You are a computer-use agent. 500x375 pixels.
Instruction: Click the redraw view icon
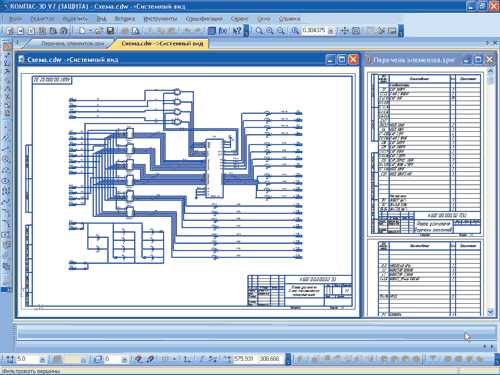coord(356,31)
